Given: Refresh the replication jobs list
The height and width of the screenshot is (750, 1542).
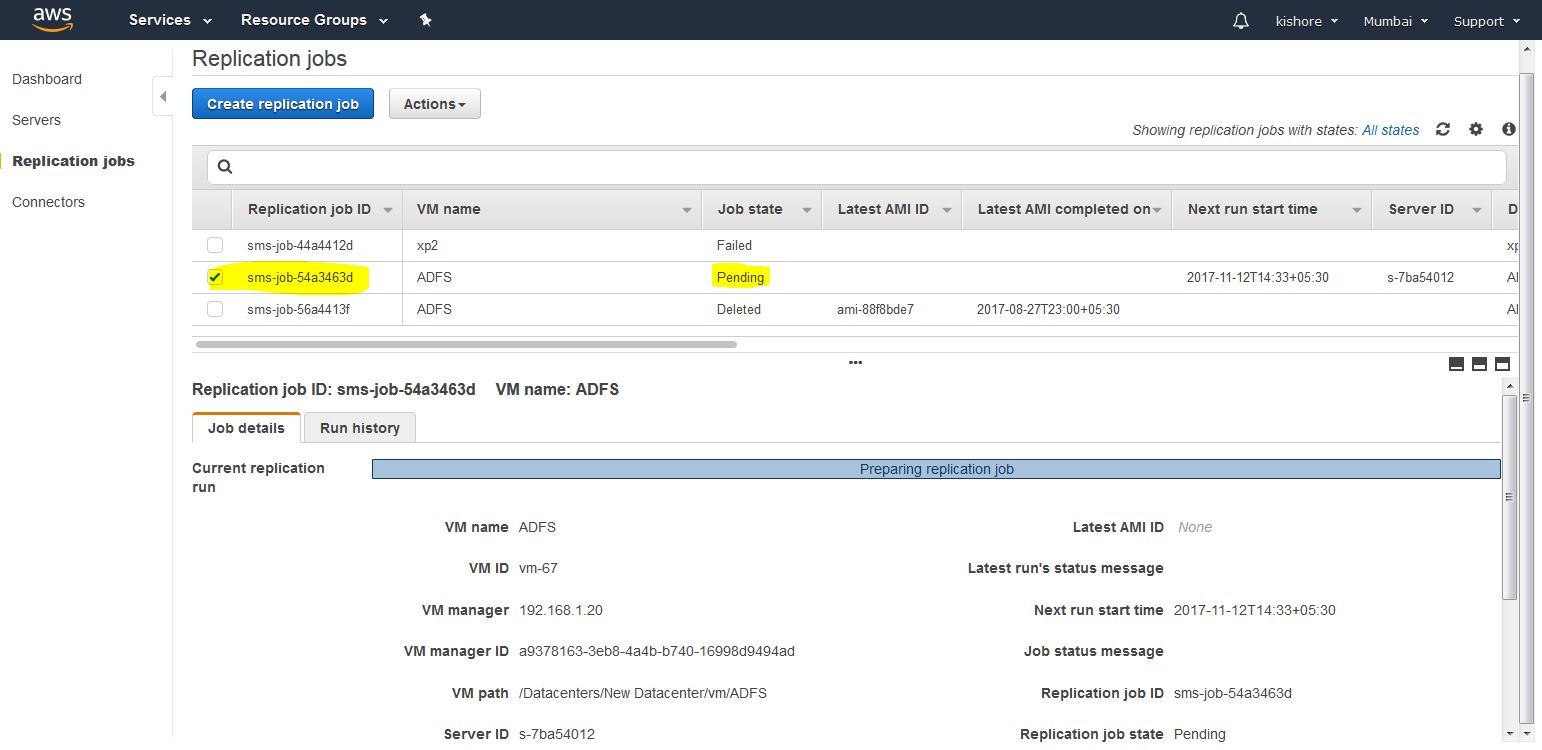Looking at the screenshot, I should pos(1442,129).
